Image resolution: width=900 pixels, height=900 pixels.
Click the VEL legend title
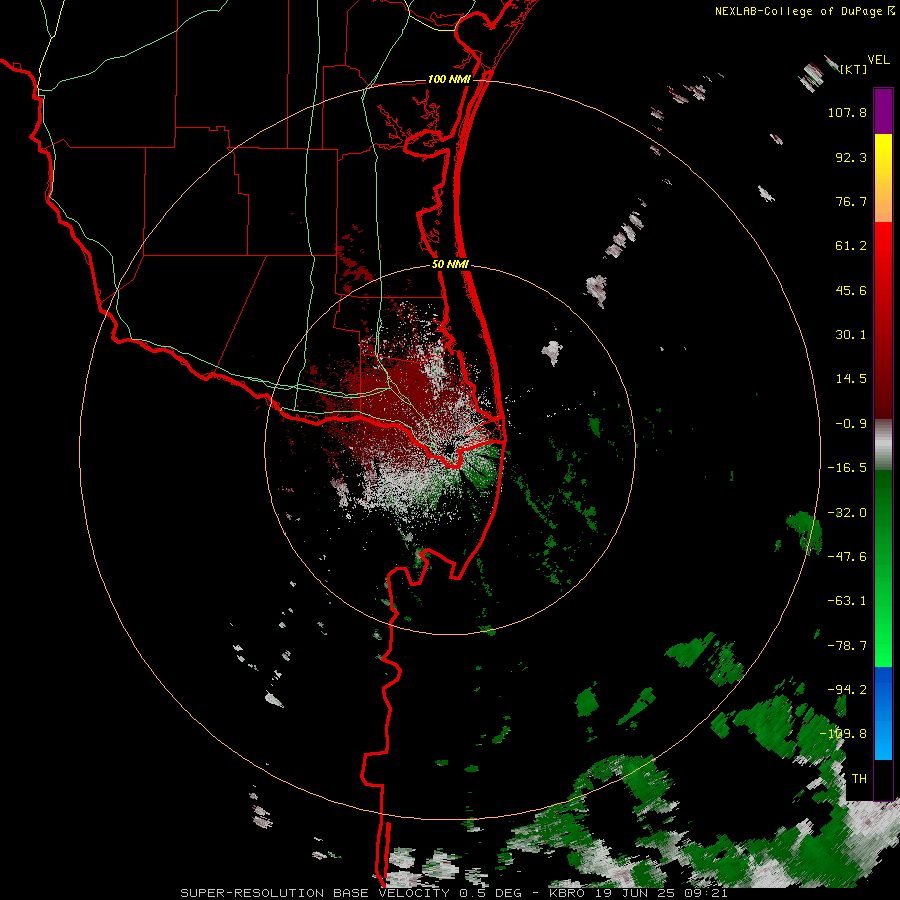pyautogui.click(x=878, y=60)
